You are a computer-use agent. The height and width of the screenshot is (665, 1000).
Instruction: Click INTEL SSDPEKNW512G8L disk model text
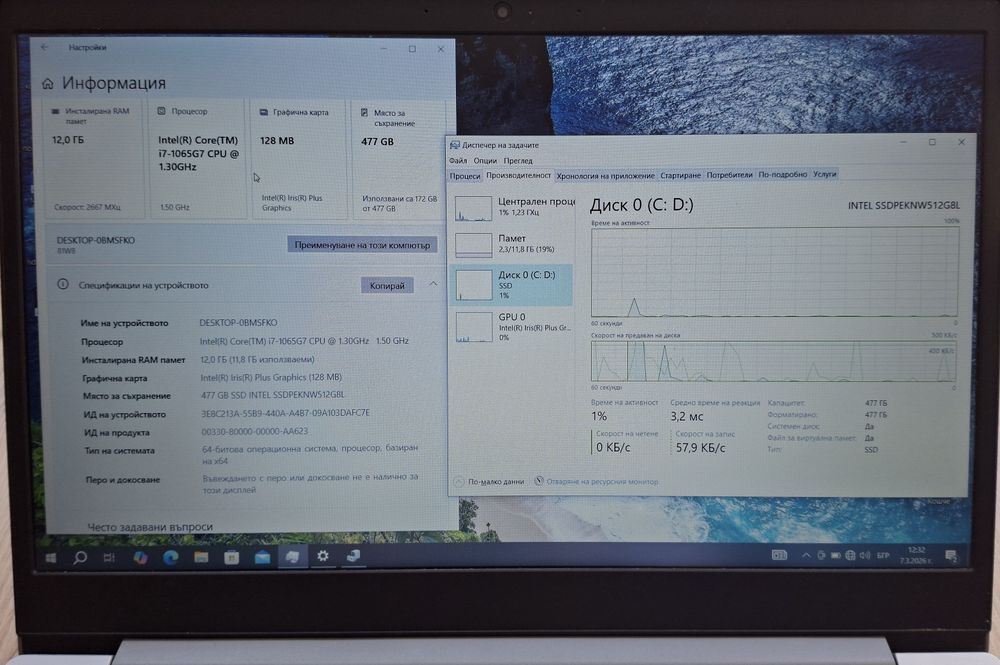coord(904,205)
